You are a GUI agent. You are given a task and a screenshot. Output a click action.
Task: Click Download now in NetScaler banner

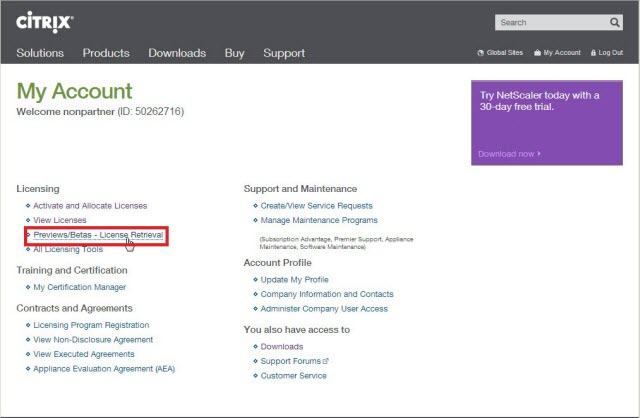[x=508, y=154]
